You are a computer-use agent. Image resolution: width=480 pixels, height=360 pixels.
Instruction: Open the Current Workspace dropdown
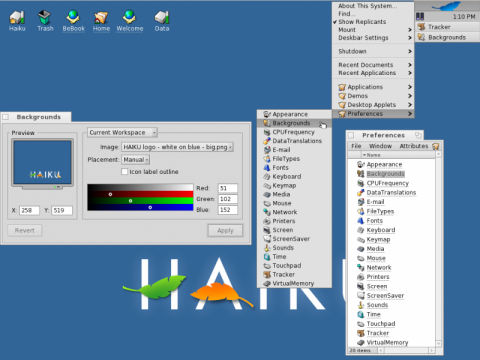pyautogui.click(x=122, y=132)
